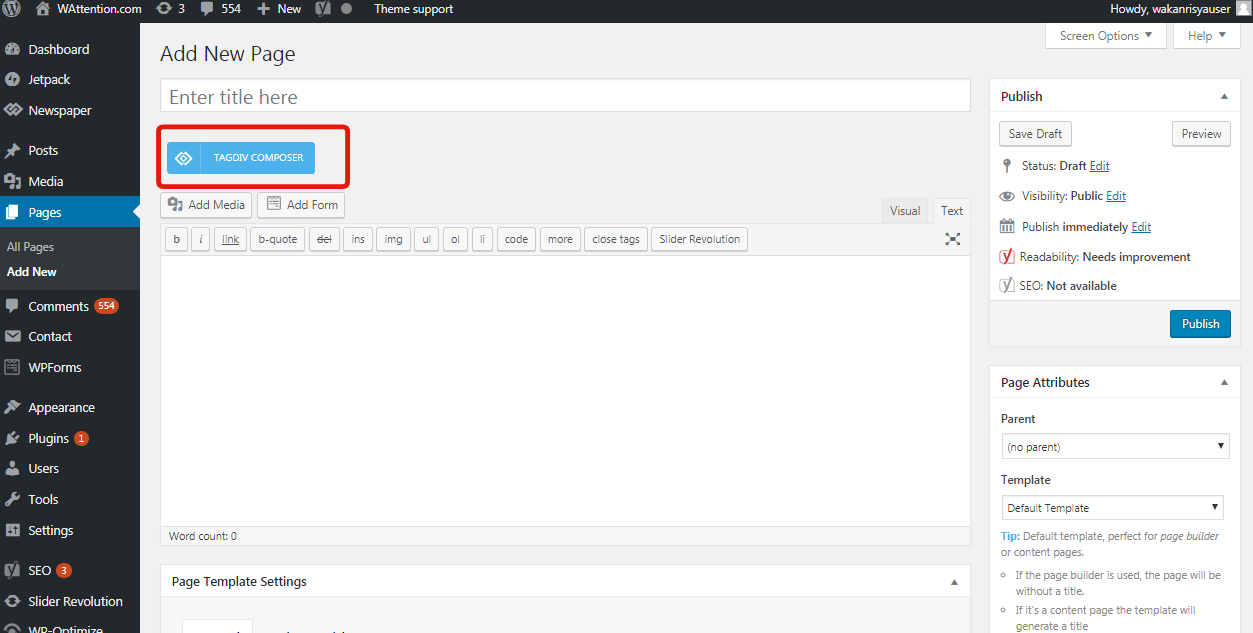Viewport: 1253px width, 633px height.
Task: Open the wakanrisyauser profile menu
Action: pyautogui.click(x=1180, y=9)
